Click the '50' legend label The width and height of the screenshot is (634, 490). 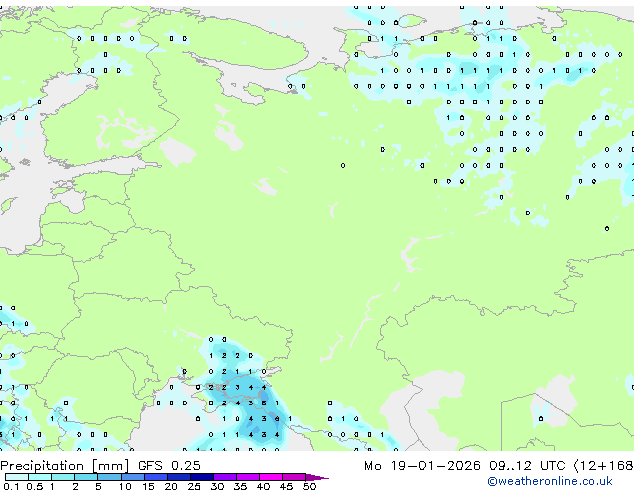[x=309, y=486]
